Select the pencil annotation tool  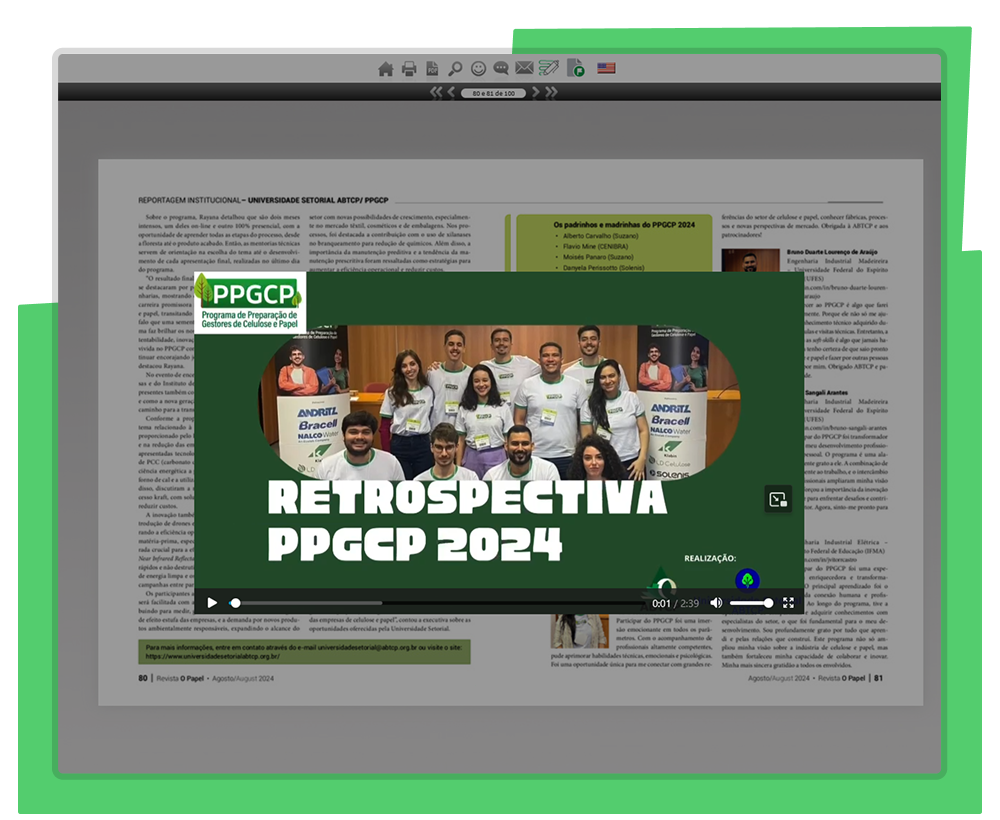[548, 68]
